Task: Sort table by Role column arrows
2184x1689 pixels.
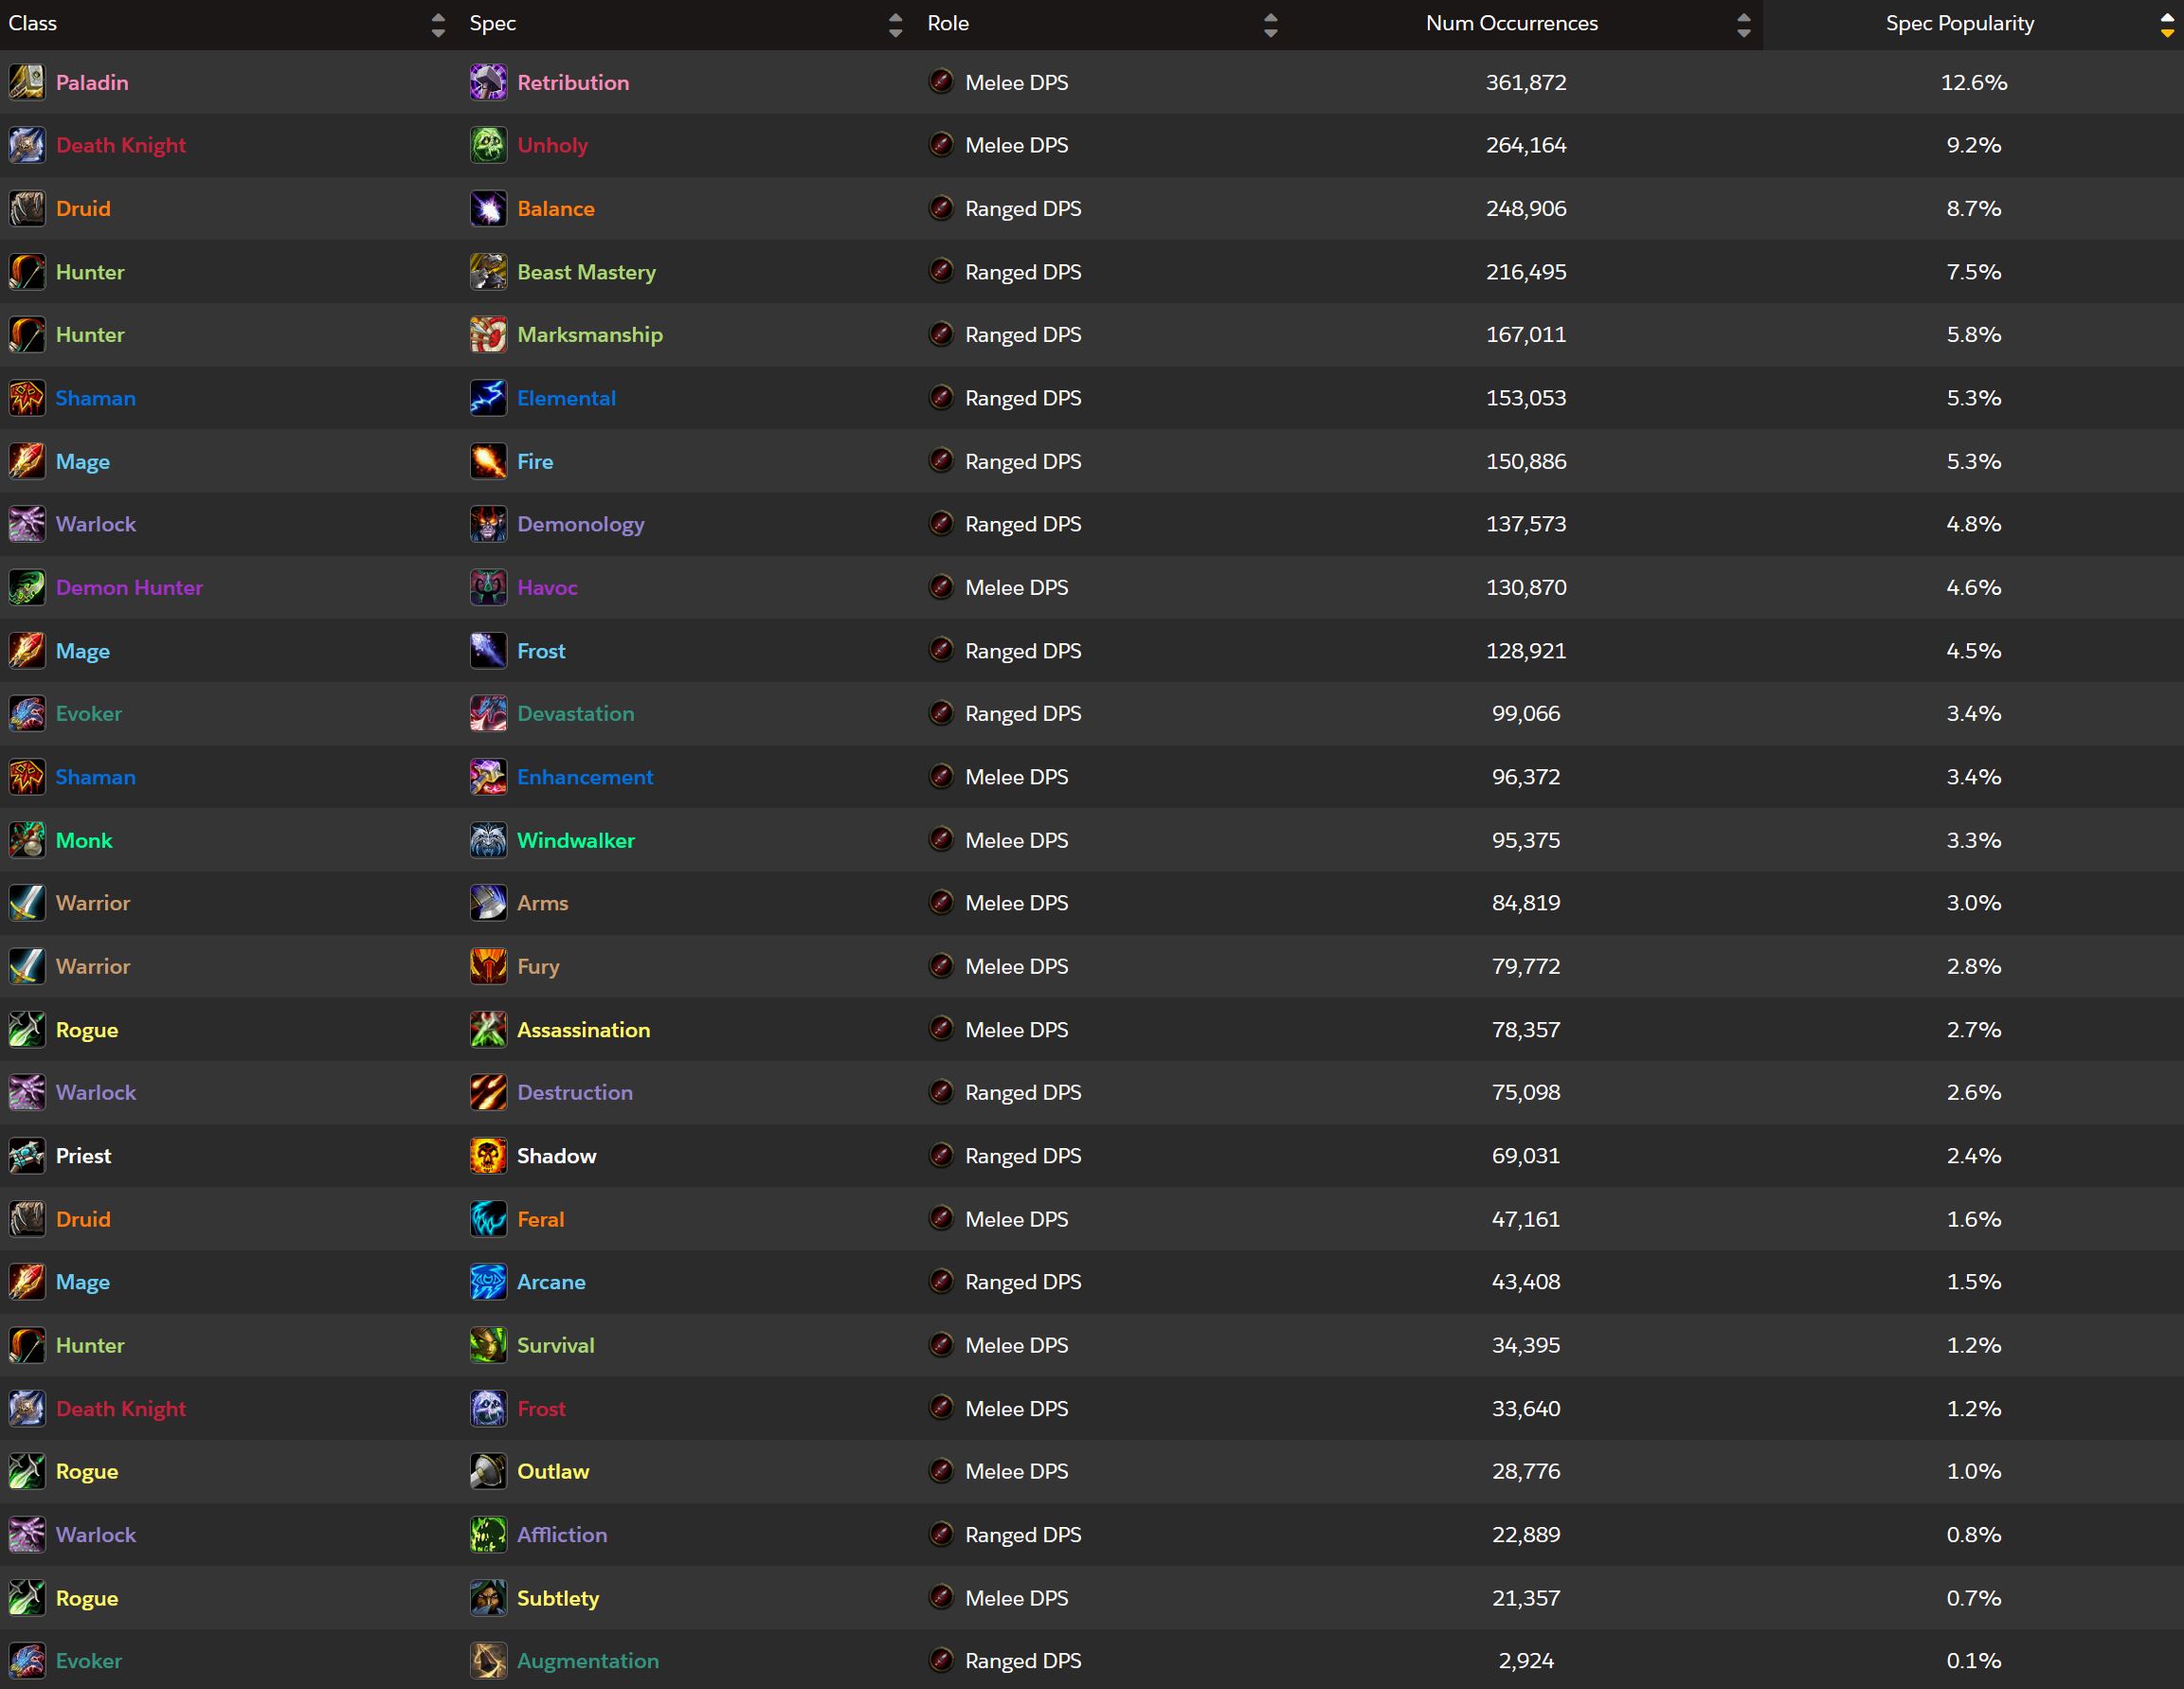Action: [x=1270, y=25]
